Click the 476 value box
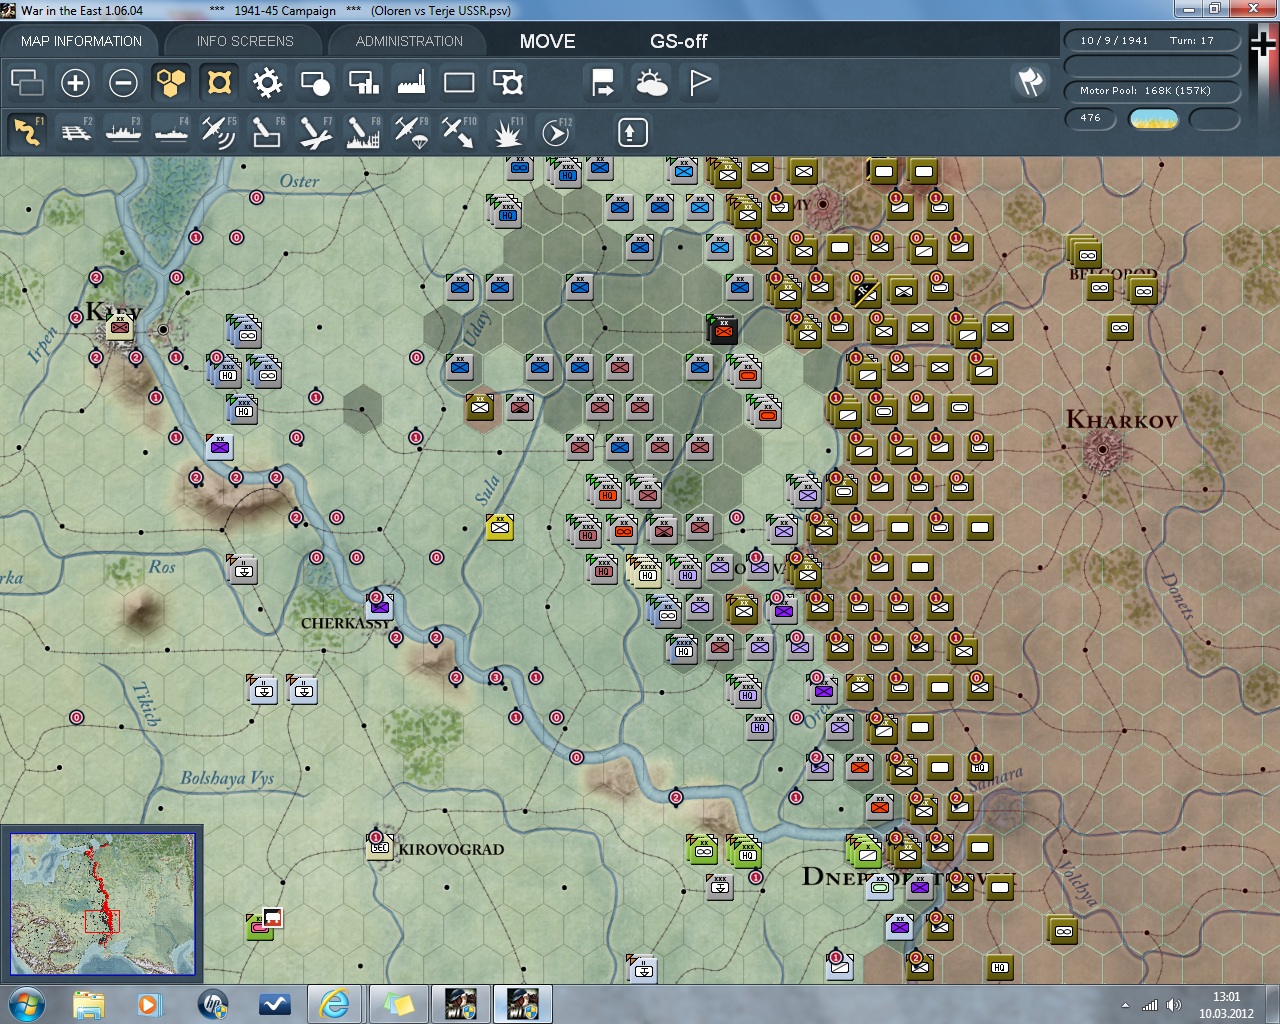The width and height of the screenshot is (1280, 1024). pos(1091,118)
